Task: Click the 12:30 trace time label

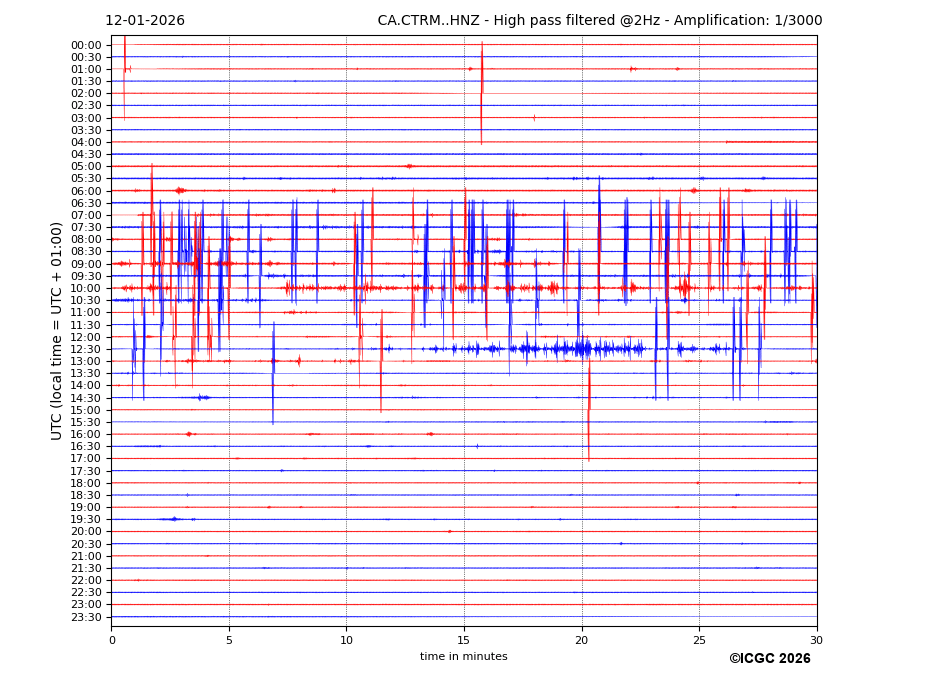Action: (86, 349)
